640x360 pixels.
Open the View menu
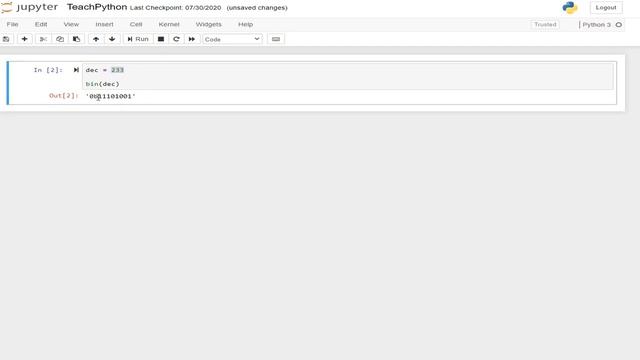[71, 24]
